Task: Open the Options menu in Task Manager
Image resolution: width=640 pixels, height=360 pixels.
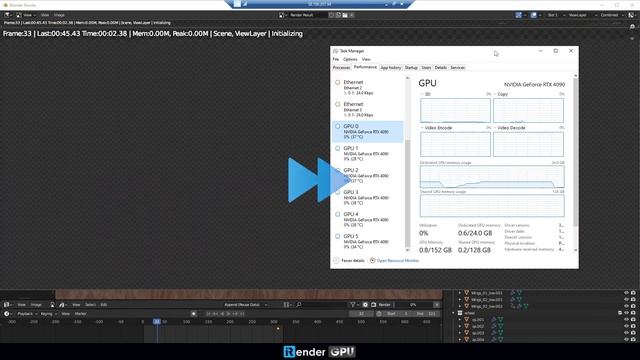Action: click(350, 60)
